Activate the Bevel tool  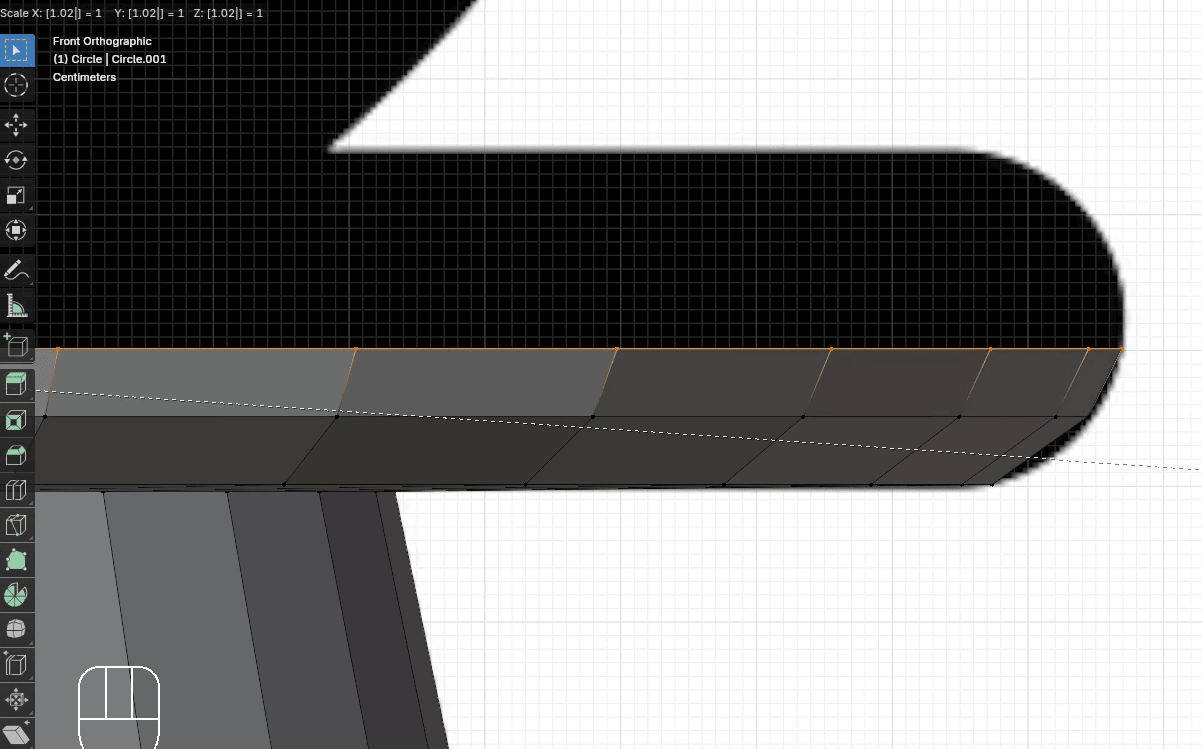pos(16,455)
